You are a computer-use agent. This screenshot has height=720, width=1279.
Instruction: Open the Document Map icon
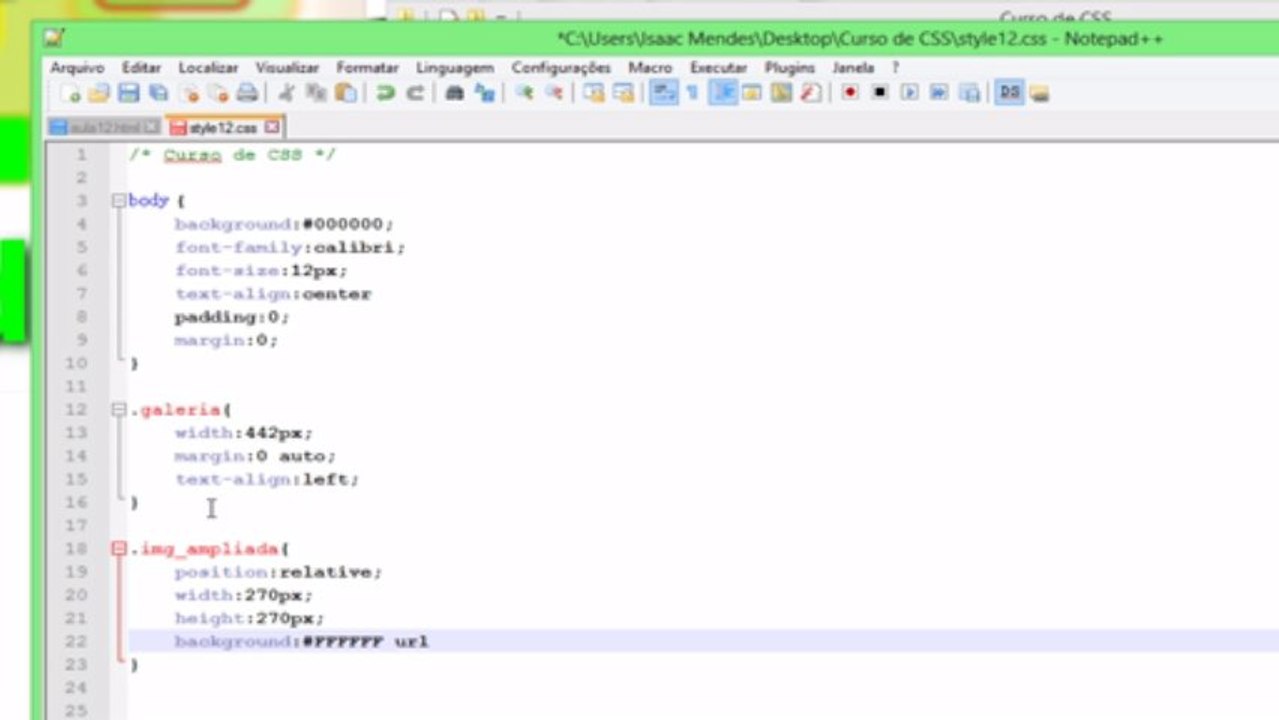coord(781,93)
